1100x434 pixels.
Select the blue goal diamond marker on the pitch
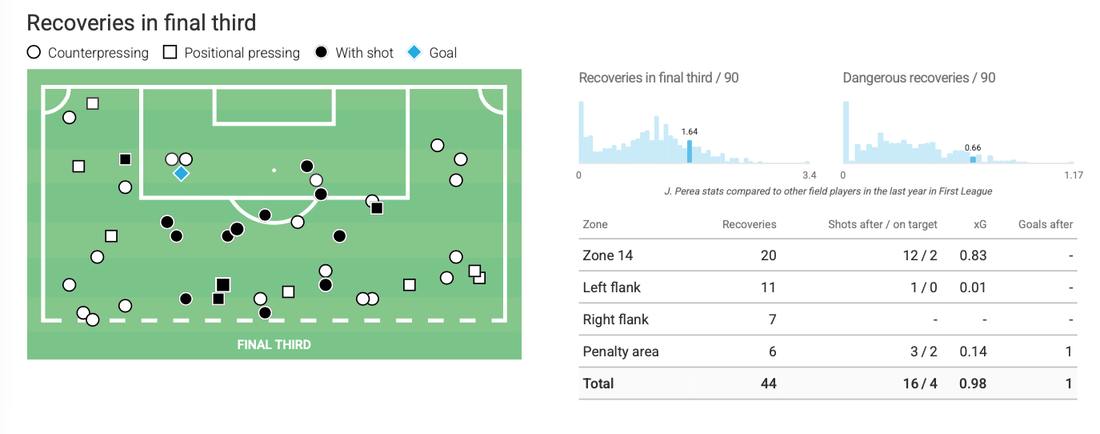click(x=181, y=173)
